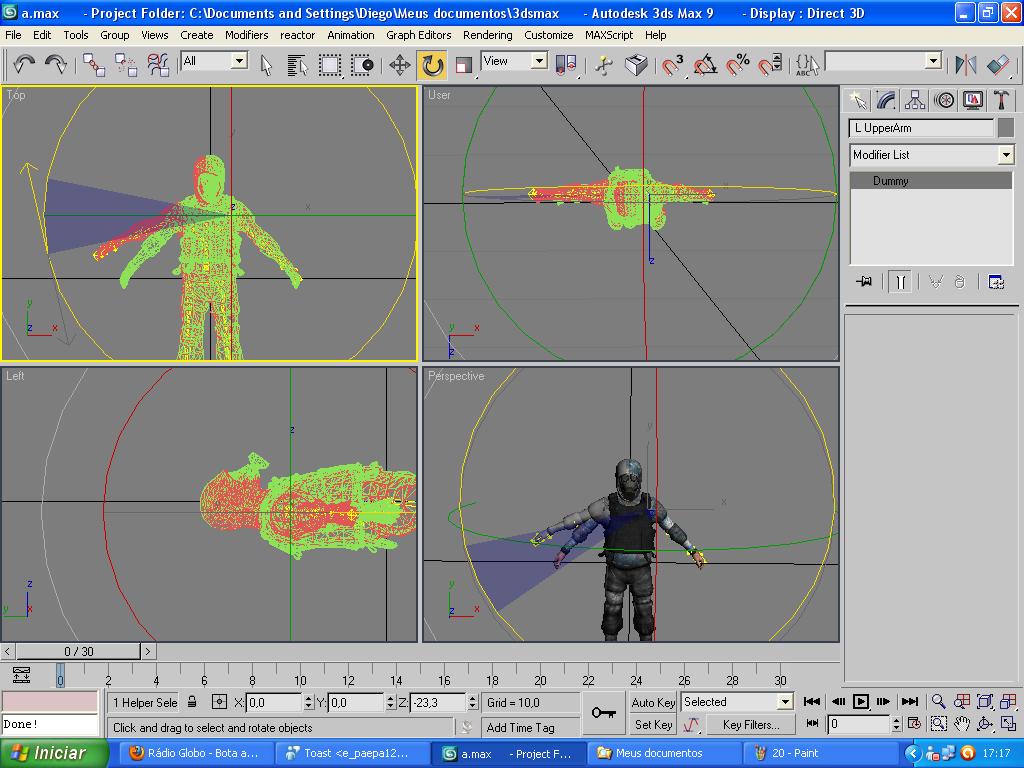This screenshot has width=1024, height=768.
Task: Click the Pin Stack icon
Action: (864, 282)
